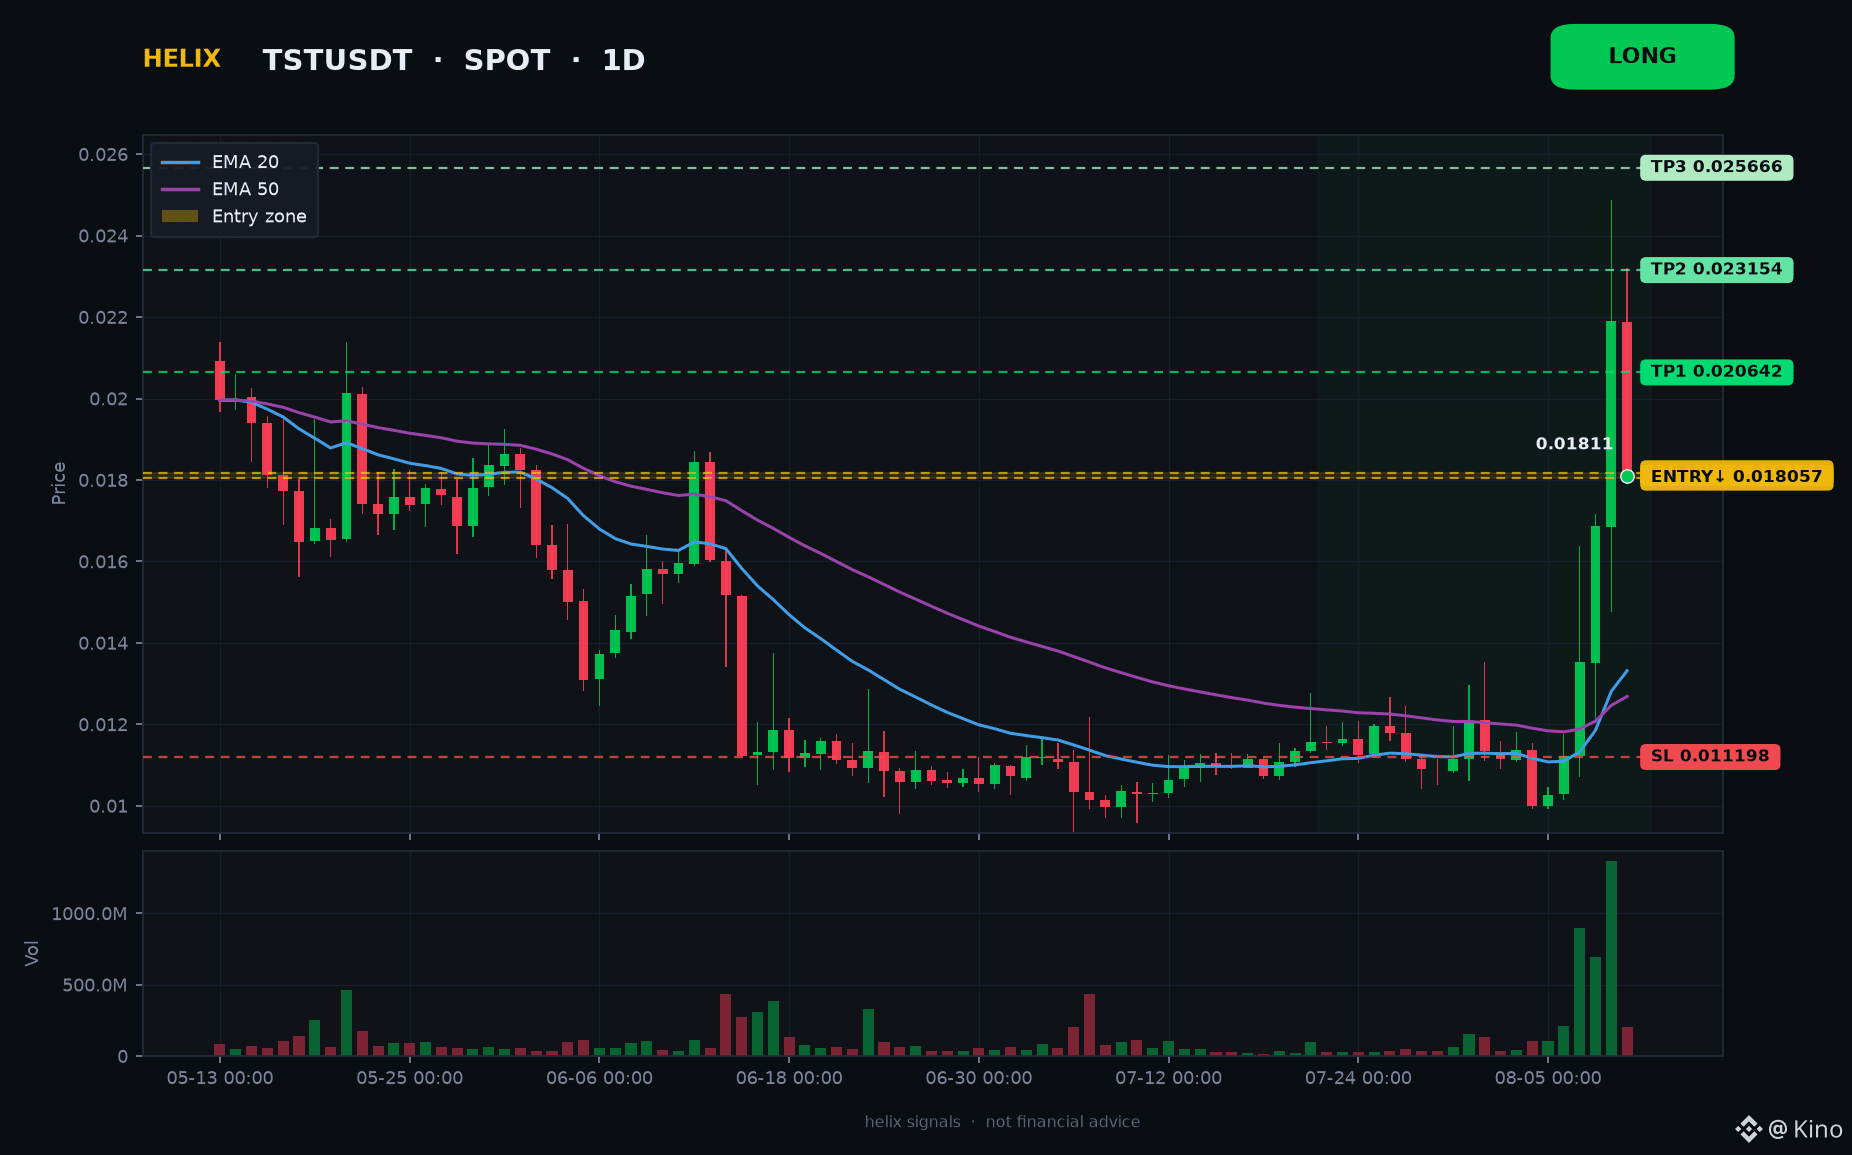Click the EMA 50 legend label
The width and height of the screenshot is (1852, 1155).
coord(245,189)
